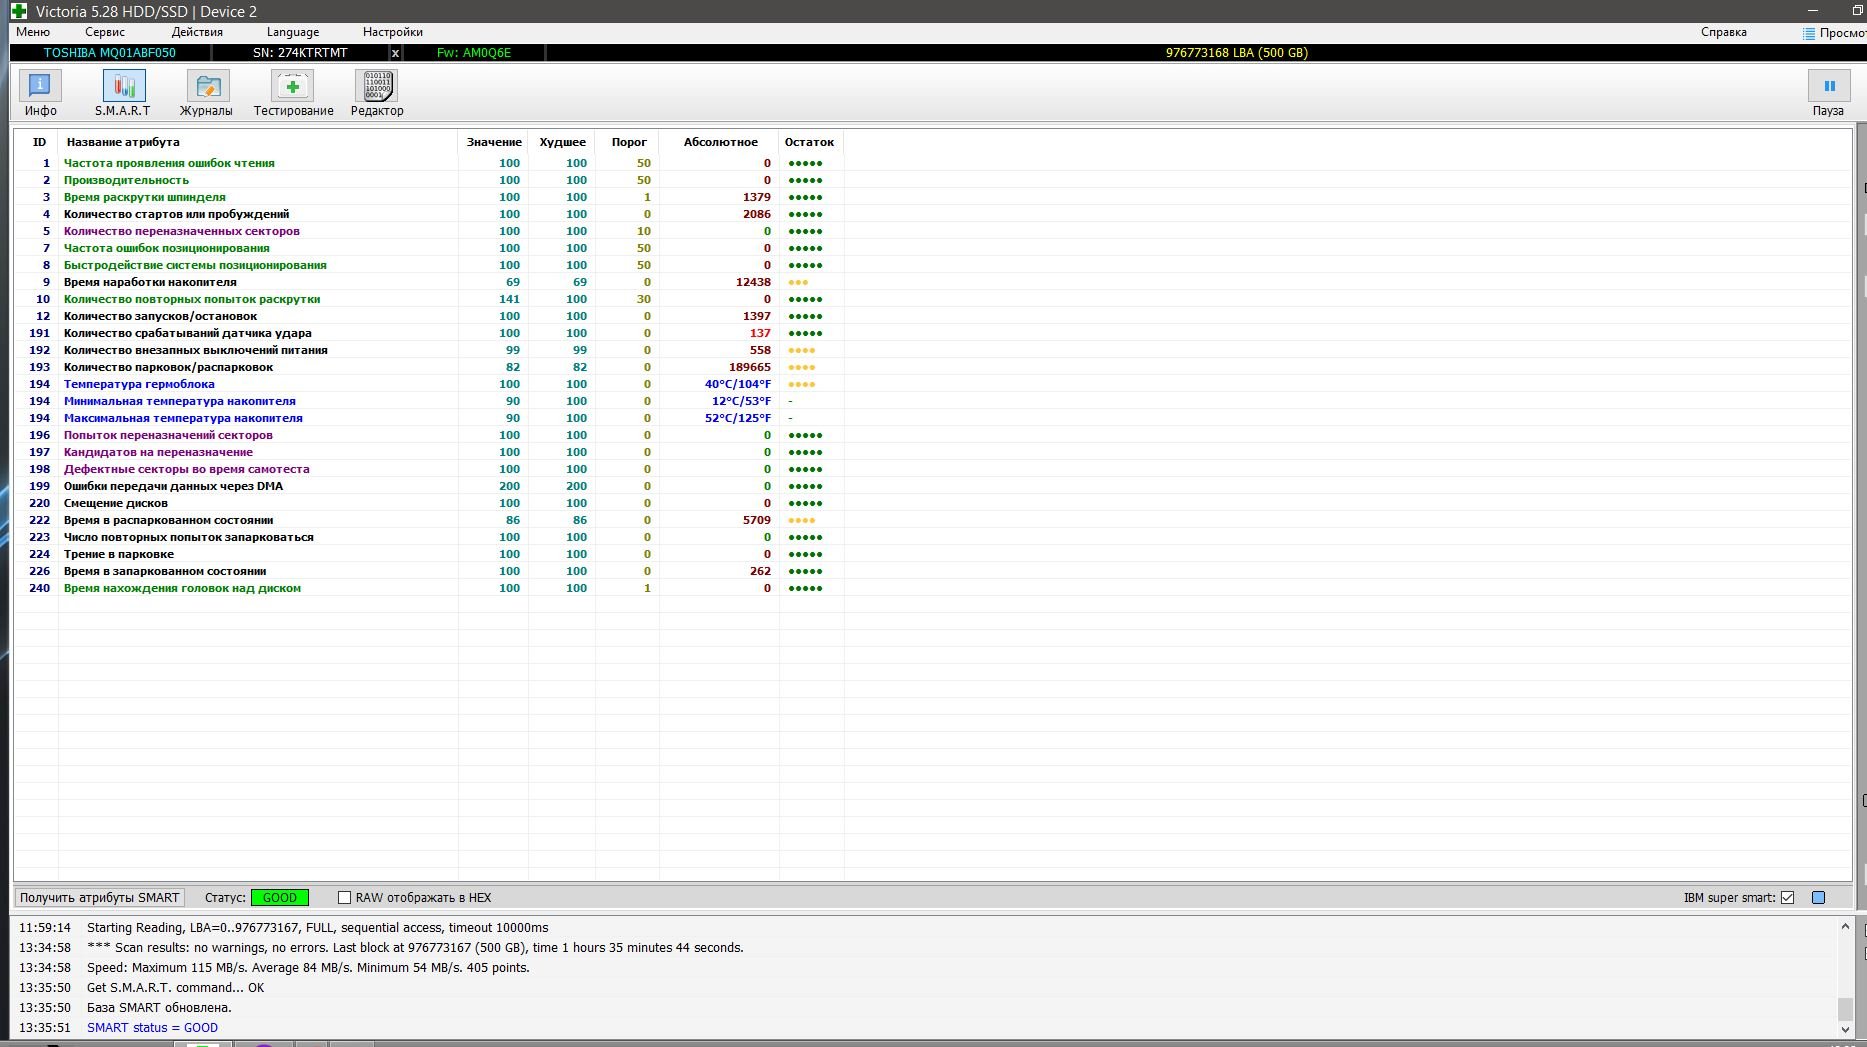
Task: Select row Дефектные секторы во время самотеста
Action: pyautogui.click(x=430, y=469)
